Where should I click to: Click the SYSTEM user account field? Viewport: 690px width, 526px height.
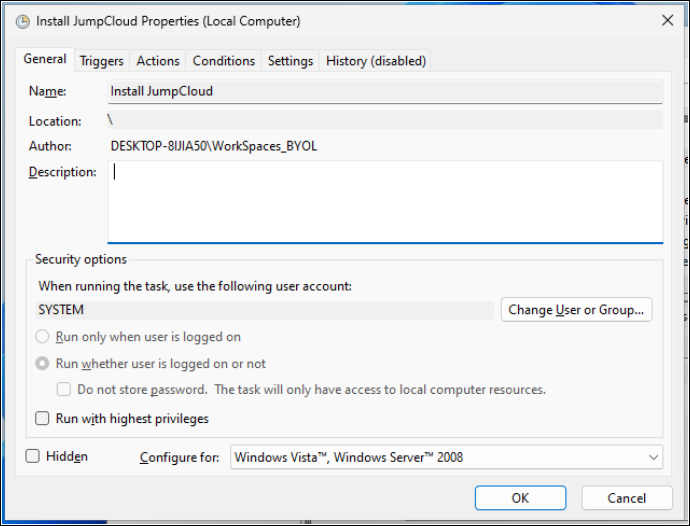point(265,310)
